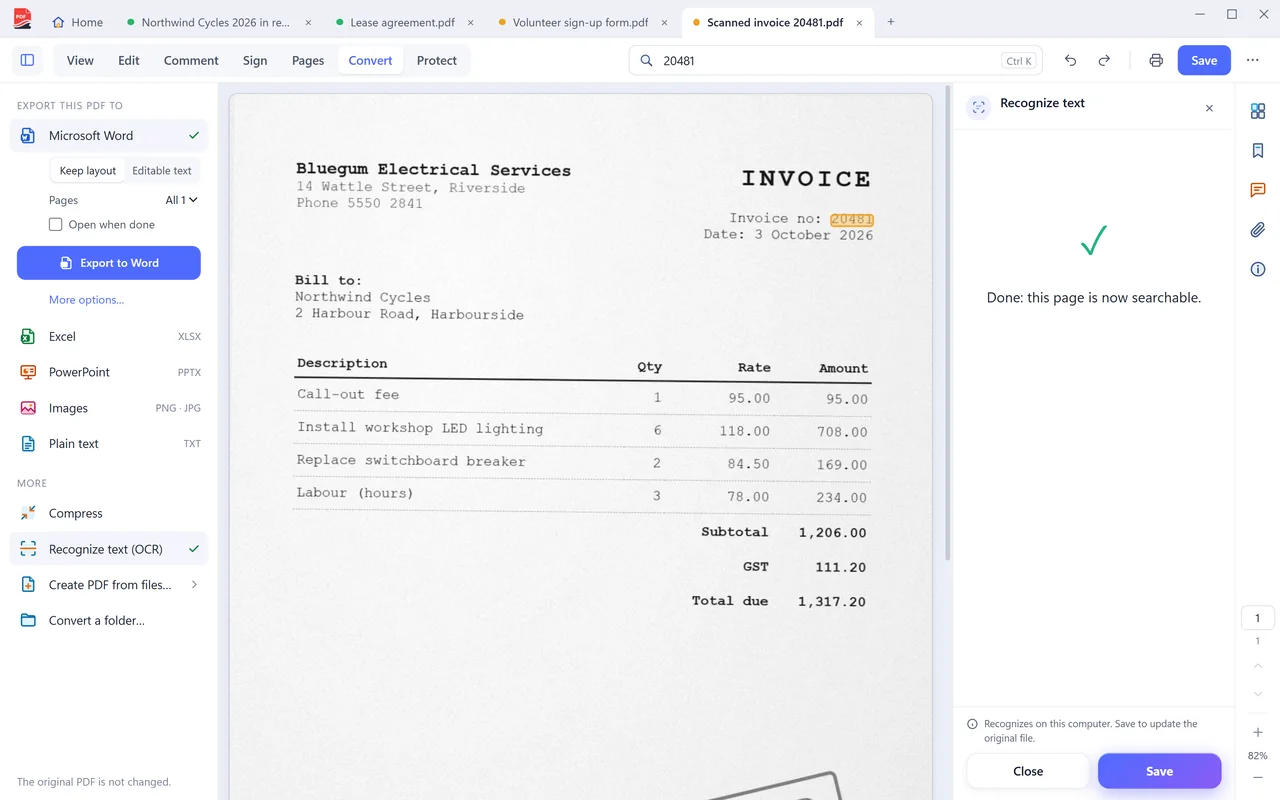Select Compress option
This screenshot has width=1280, height=800.
[x=109, y=513]
